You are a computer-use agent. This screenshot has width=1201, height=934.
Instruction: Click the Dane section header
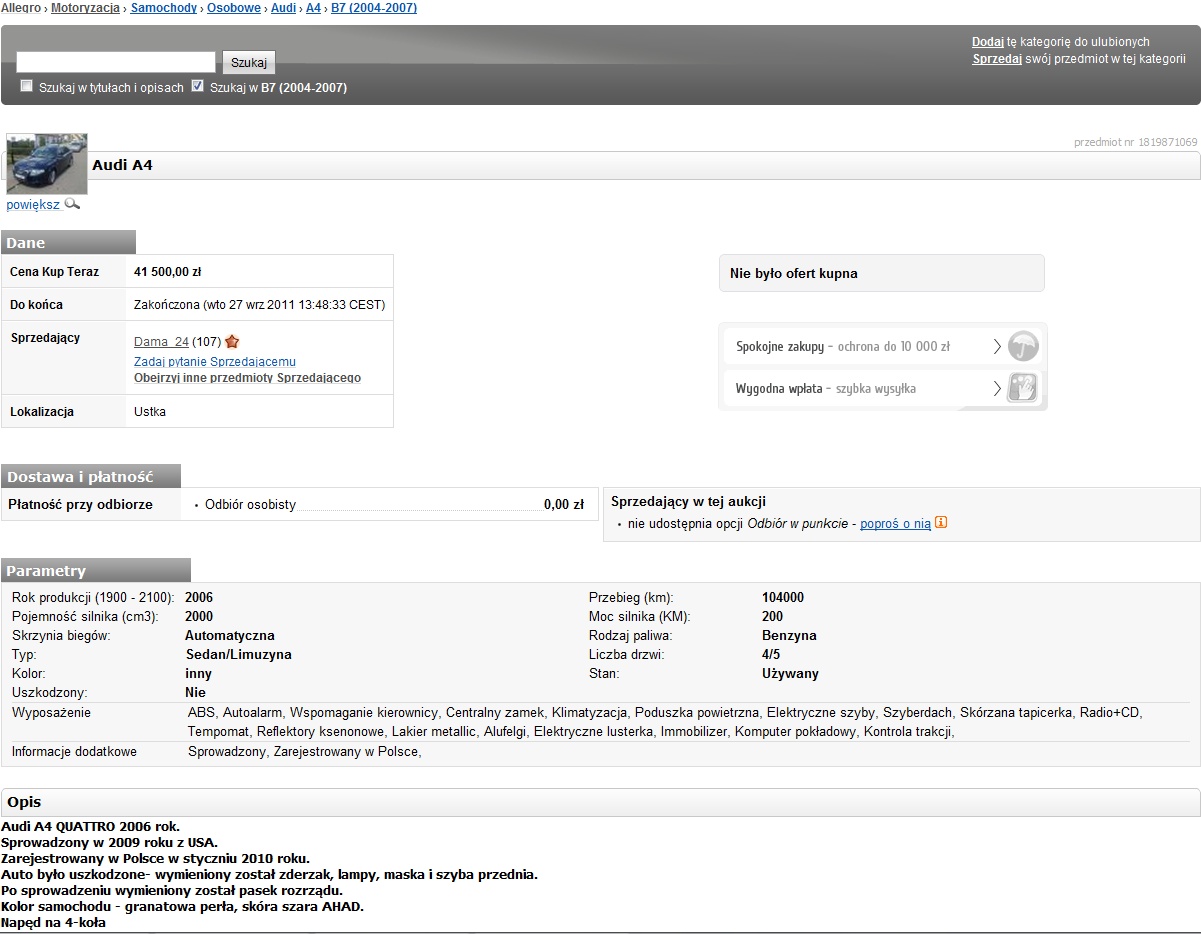click(x=68, y=242)
